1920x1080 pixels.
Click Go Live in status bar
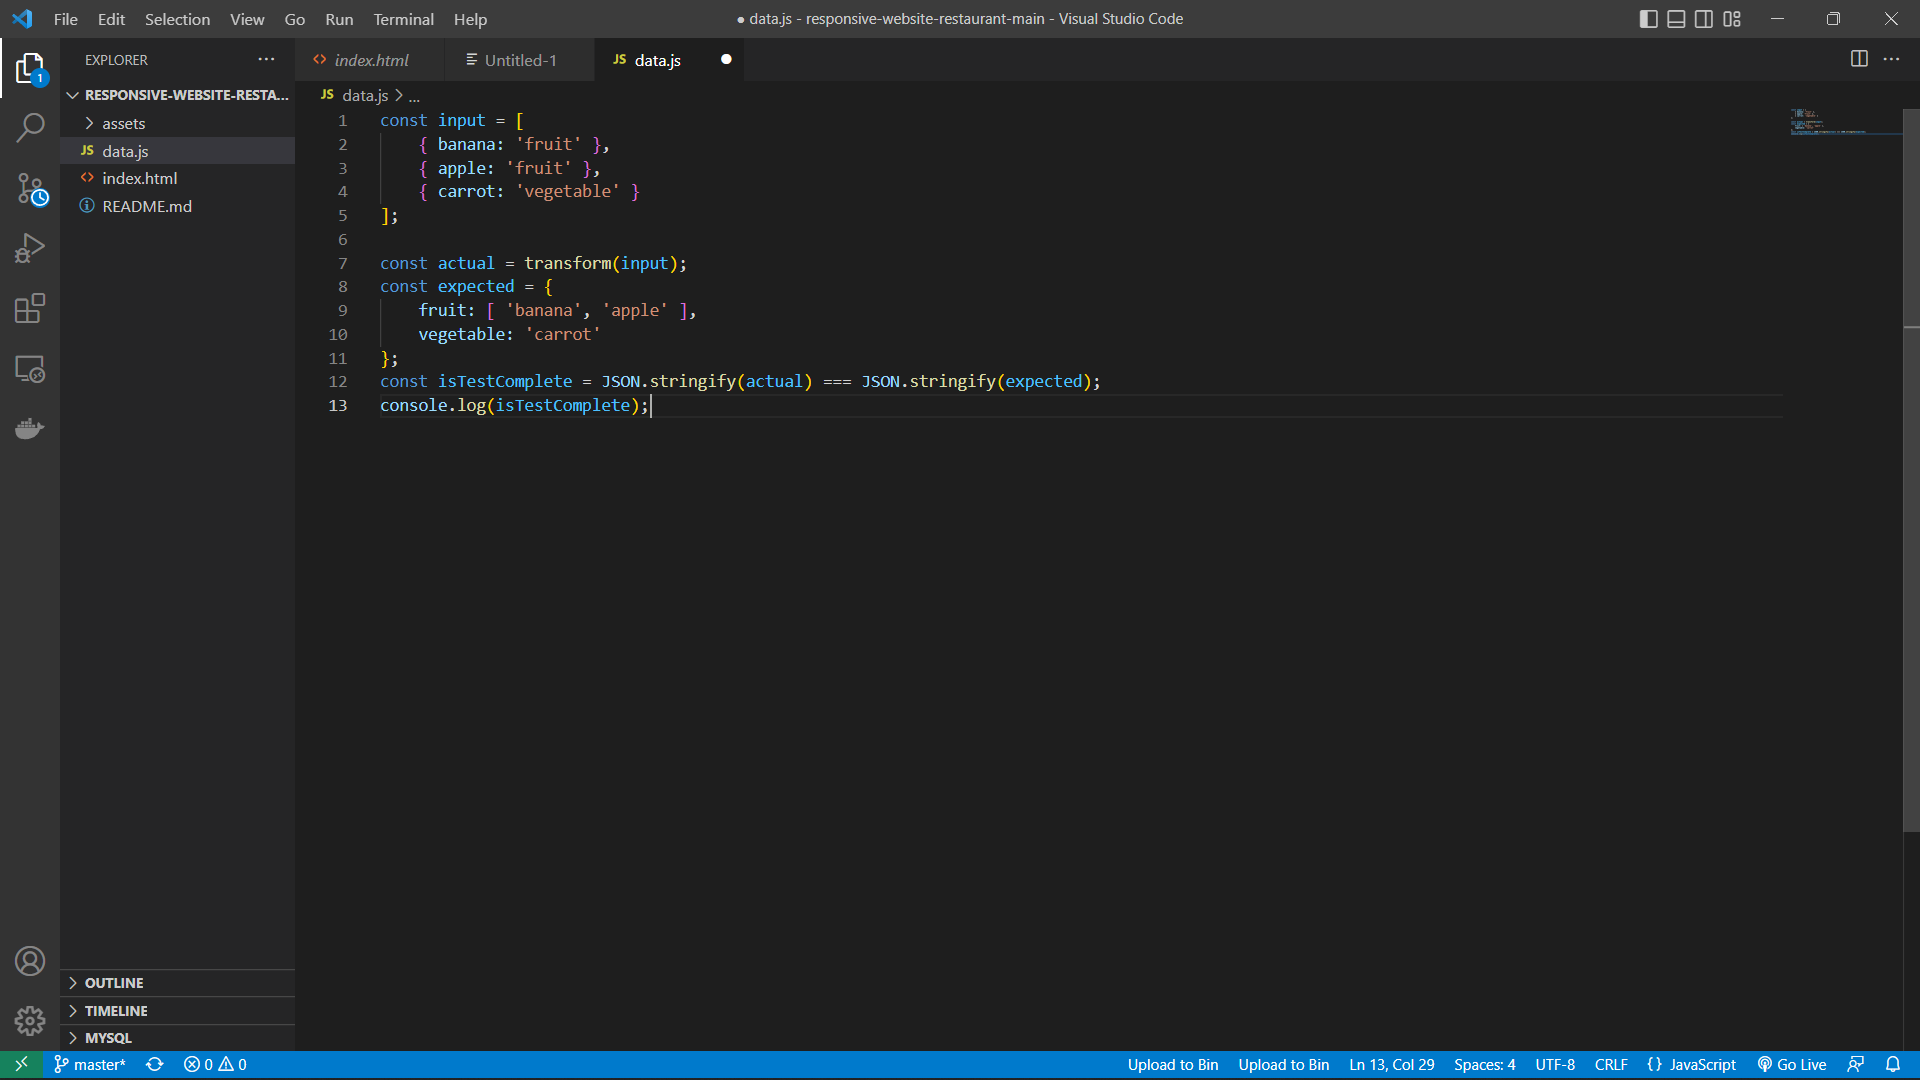[x=1792, y=1065]
